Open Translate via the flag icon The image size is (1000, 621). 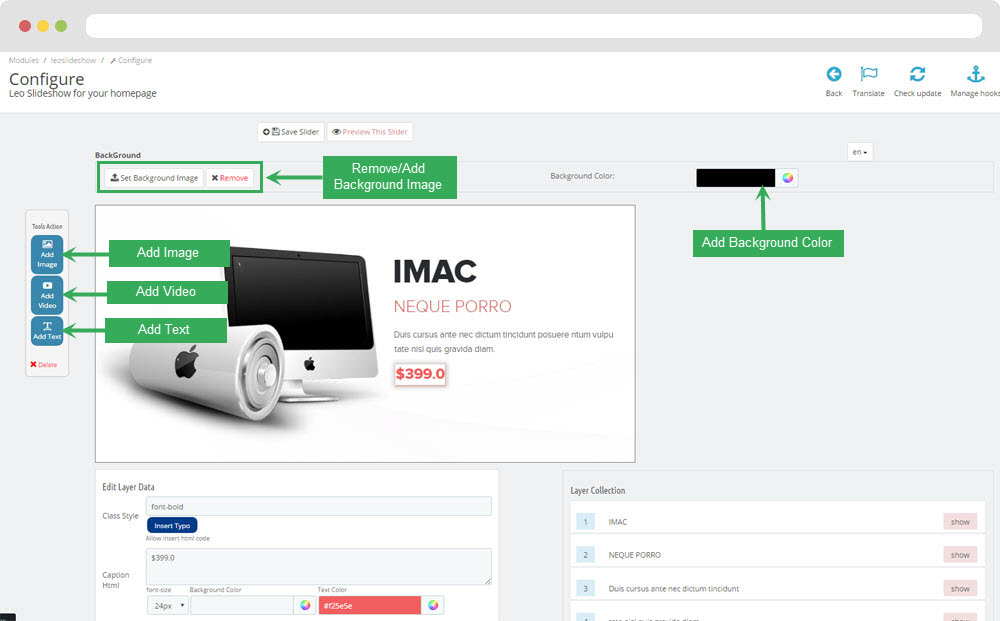click(x=869, y=74)
